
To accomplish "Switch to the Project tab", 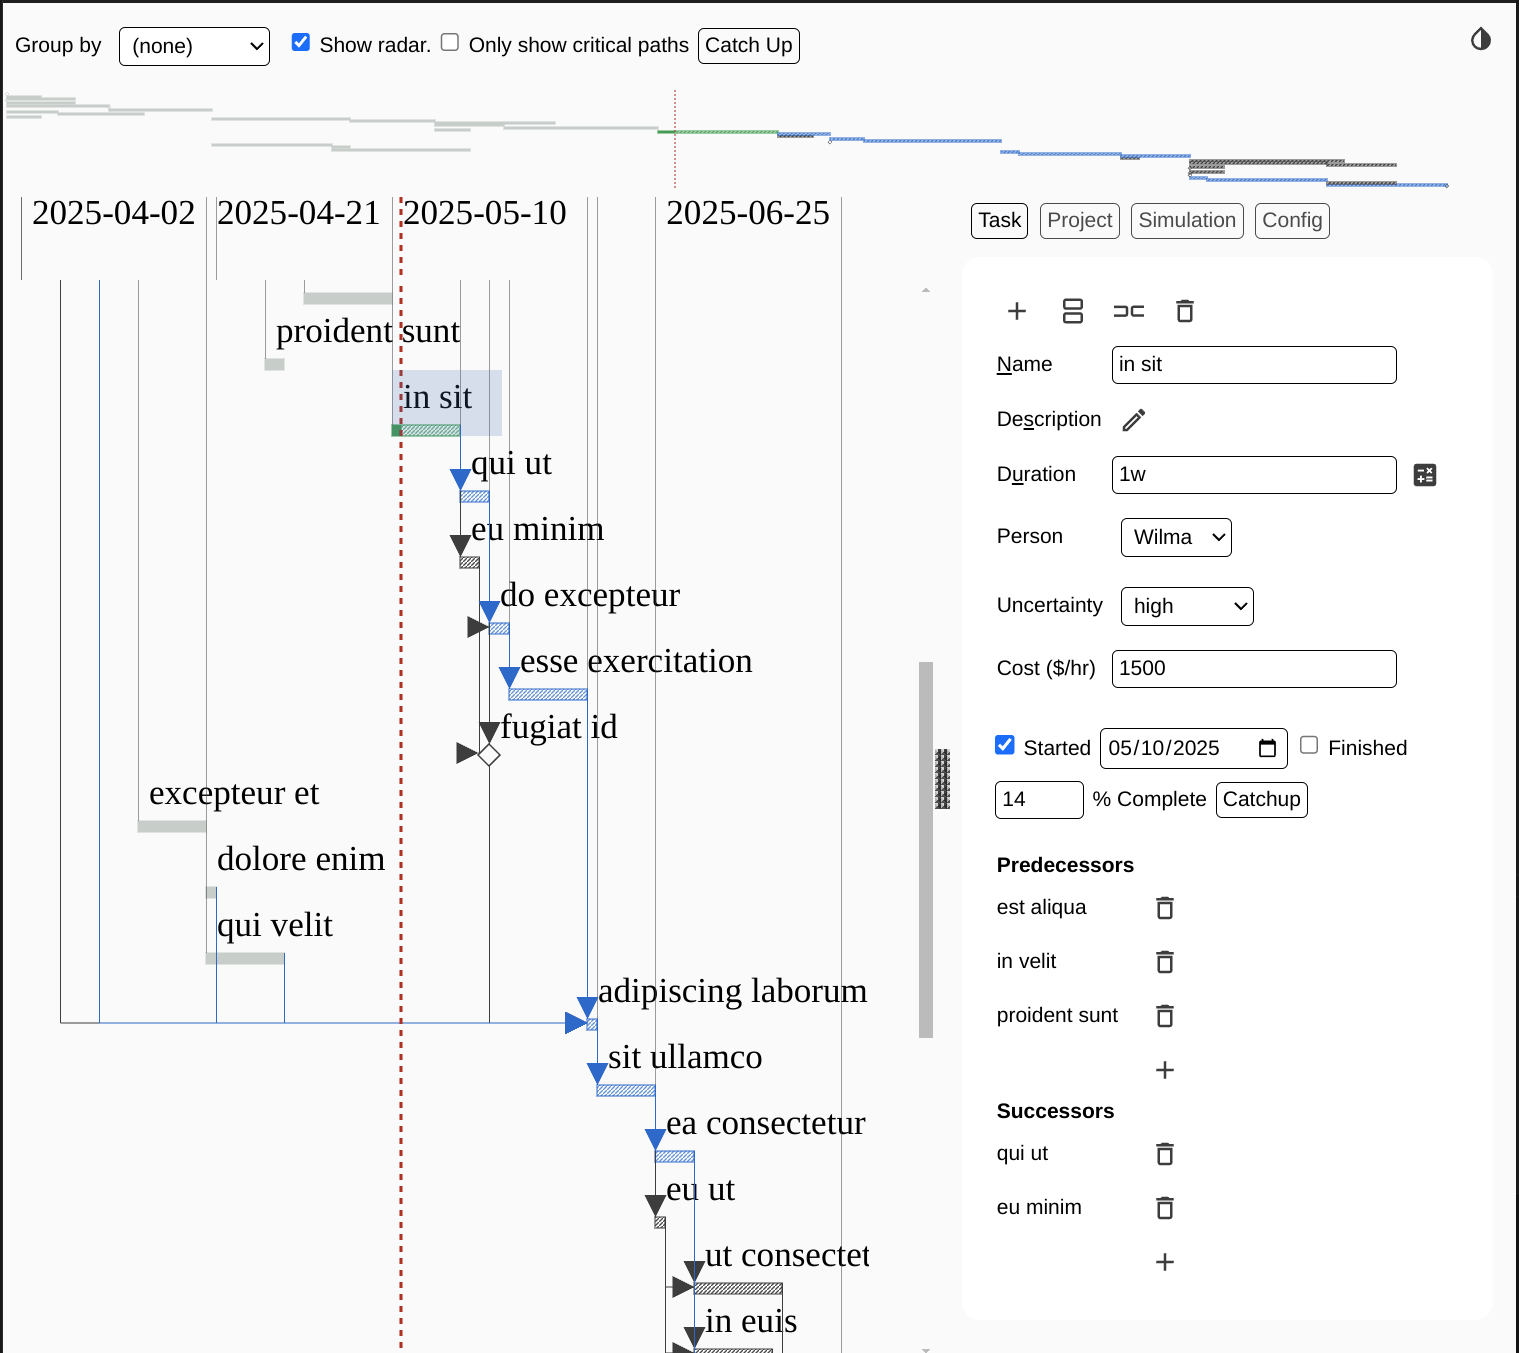I will point(1080,220).
